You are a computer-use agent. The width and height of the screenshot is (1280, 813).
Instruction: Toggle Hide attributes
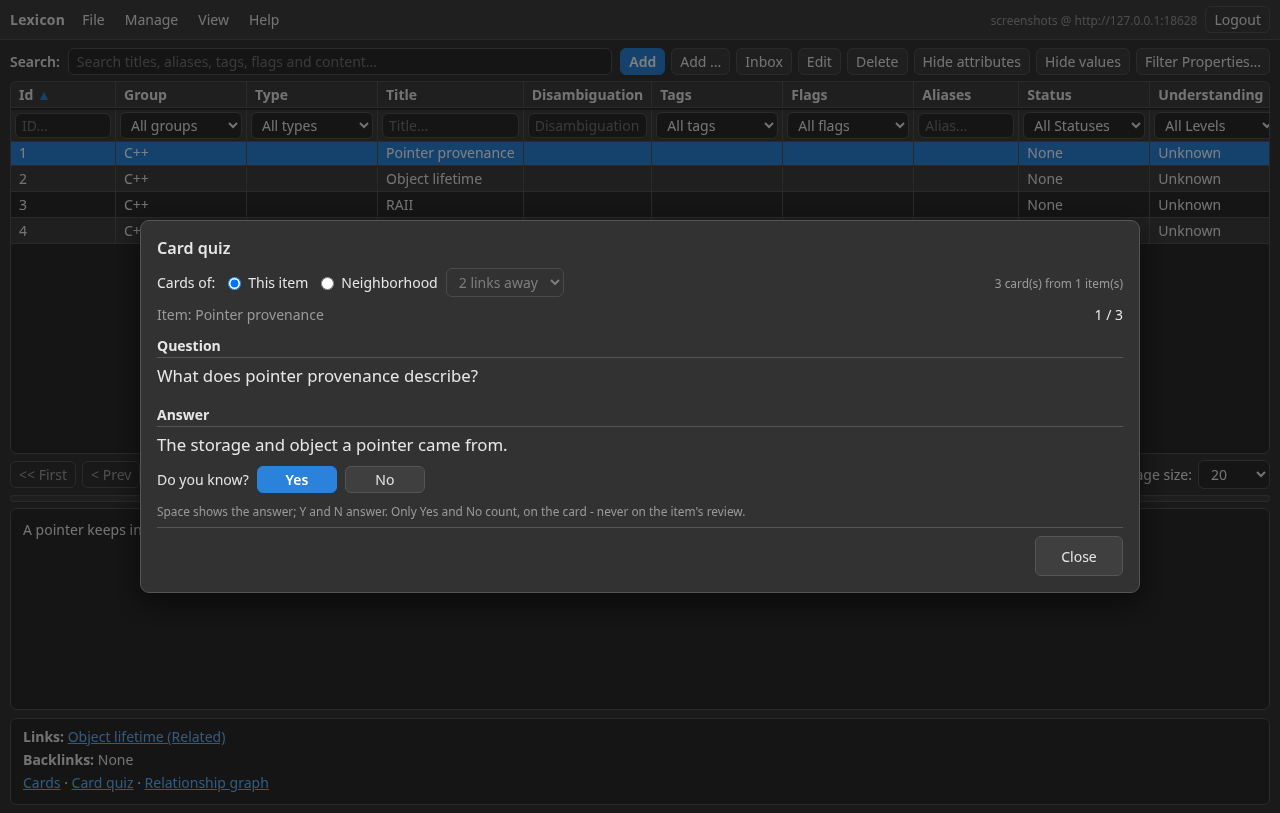971,62
